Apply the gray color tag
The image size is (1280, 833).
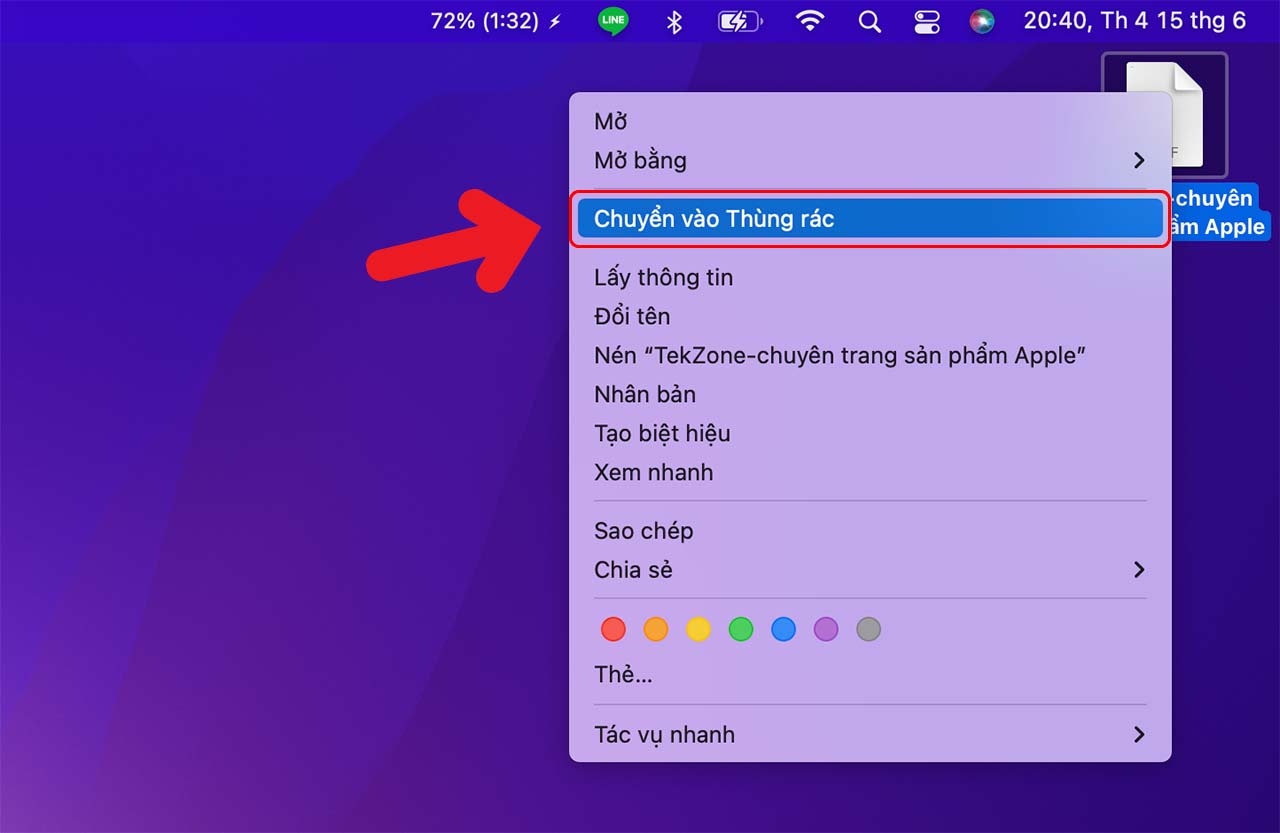click(868, 629)
